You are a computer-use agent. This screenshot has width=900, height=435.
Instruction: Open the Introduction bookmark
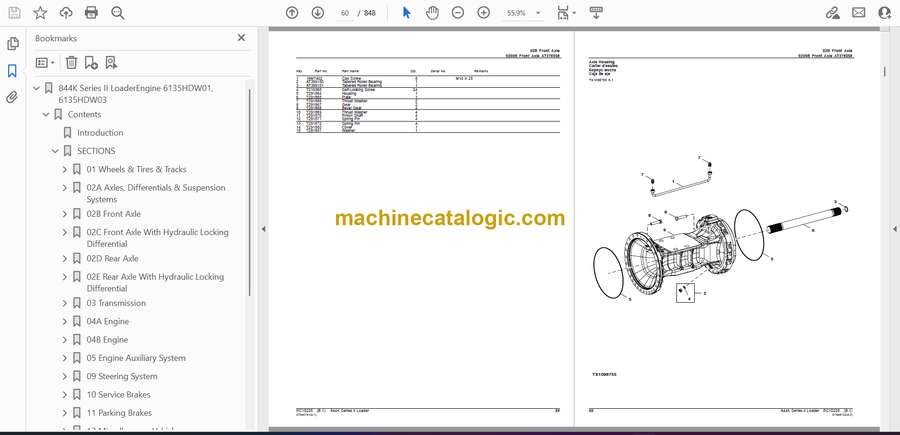[x=100, y=133]
